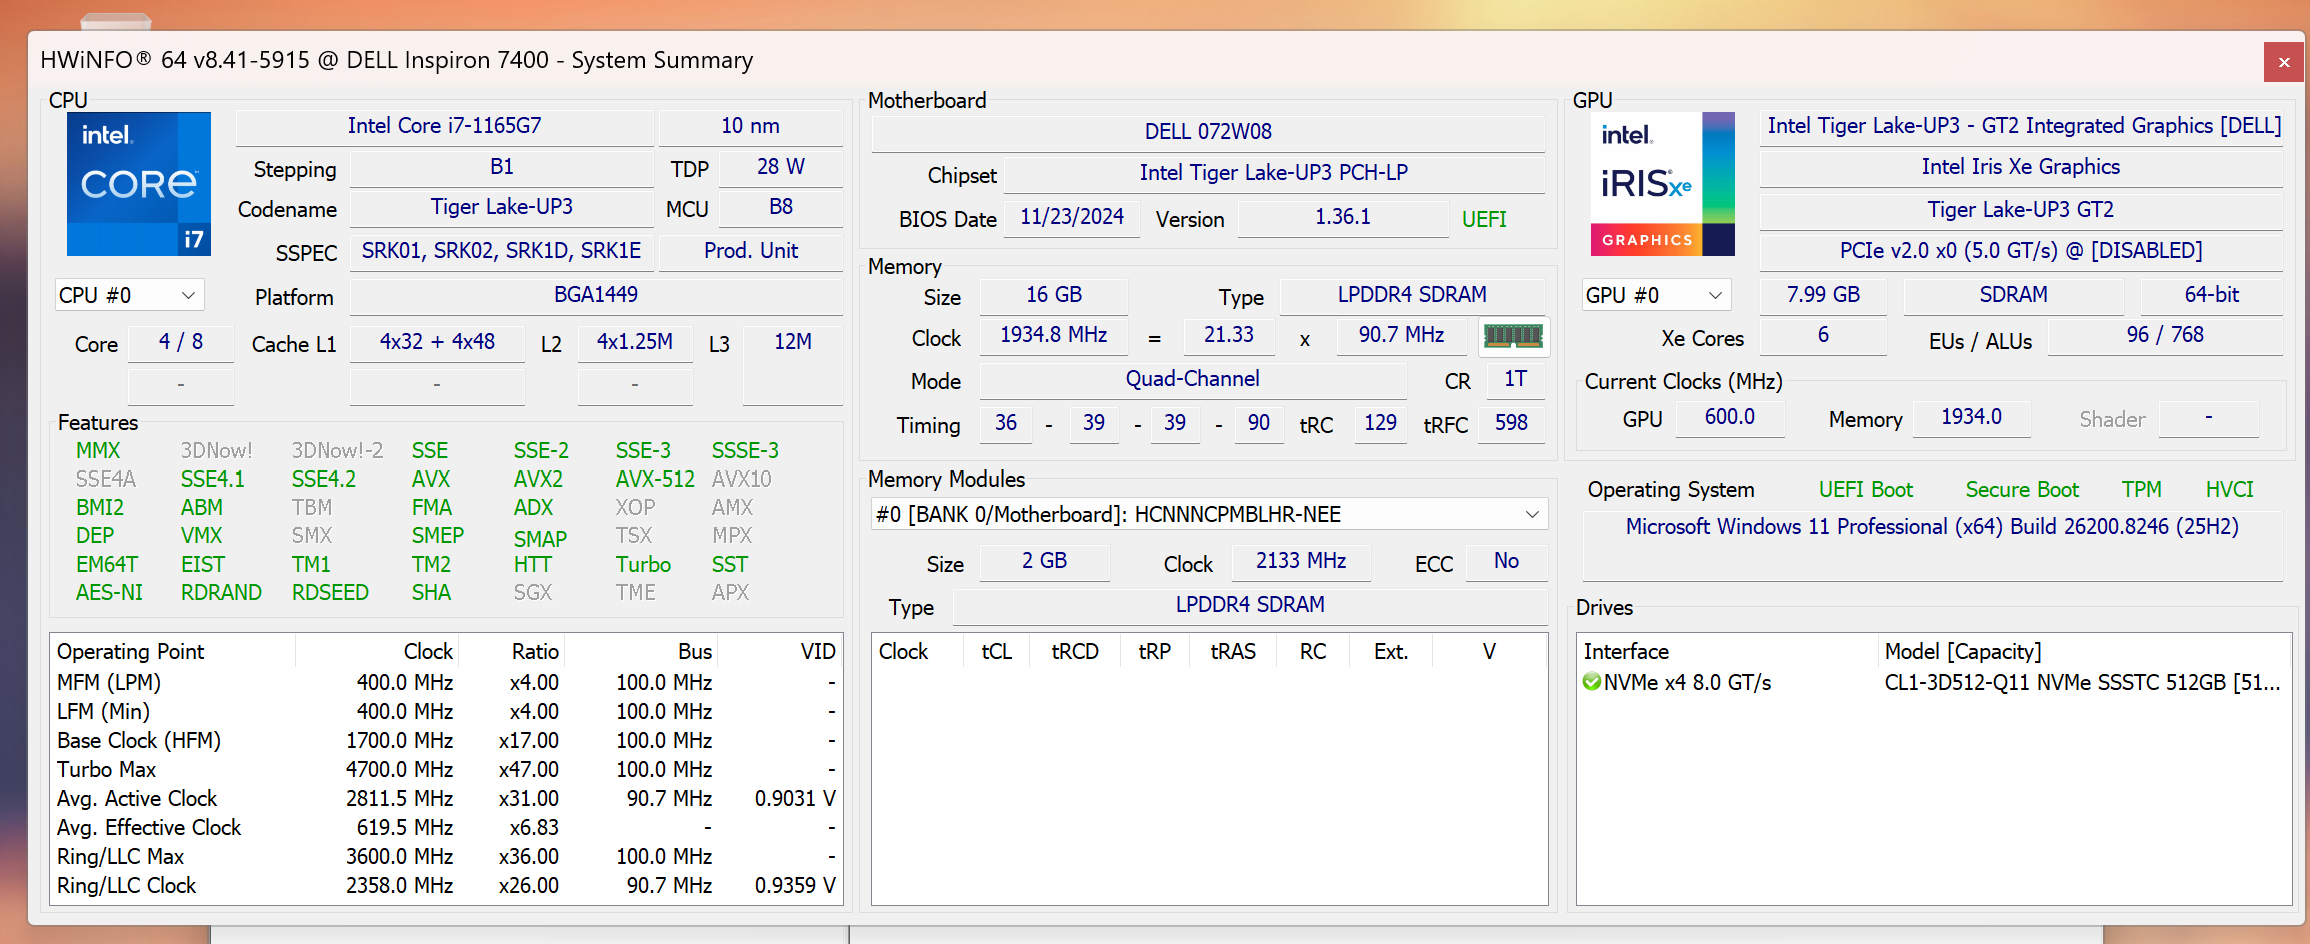Click the 1T command rate value
The width and height of the screenshot is (2310, 944).
point(1516,379)
